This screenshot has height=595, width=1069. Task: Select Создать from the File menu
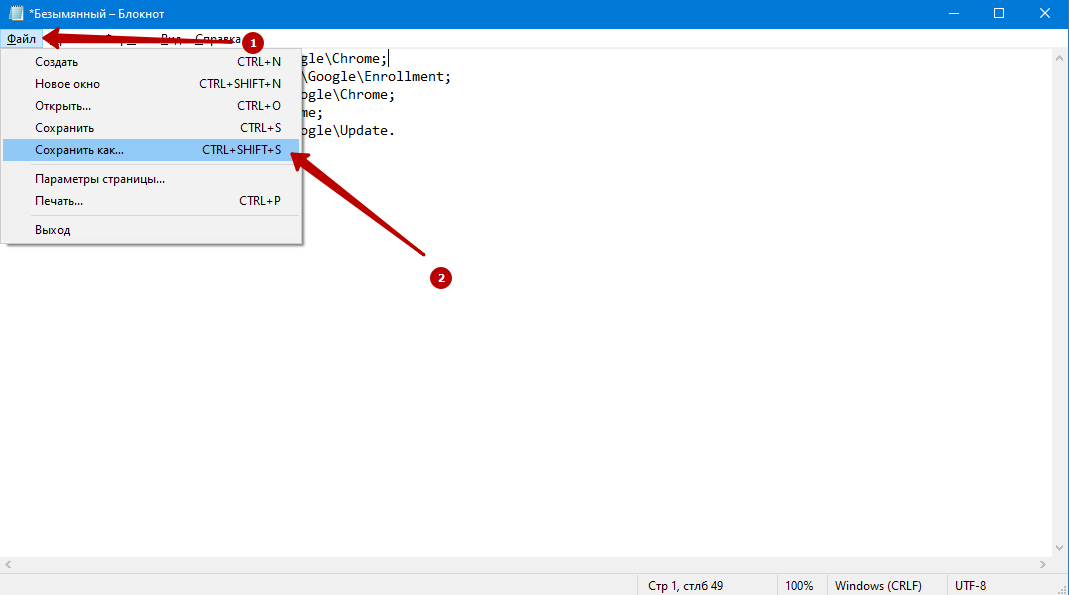coord(56,62)
